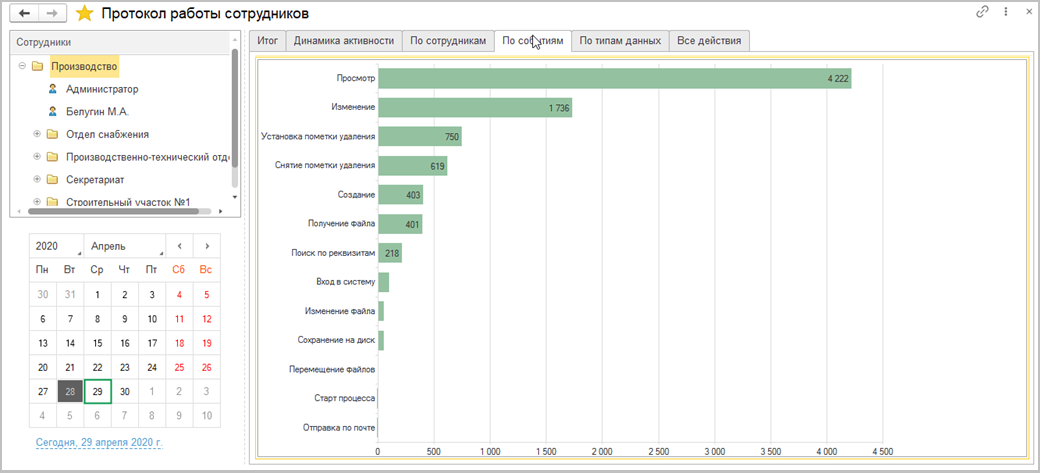The width and height of the screenshot is (1040, 473).
Task: Expand the Отдел снабжения node
Action: [x=37, y=135]
